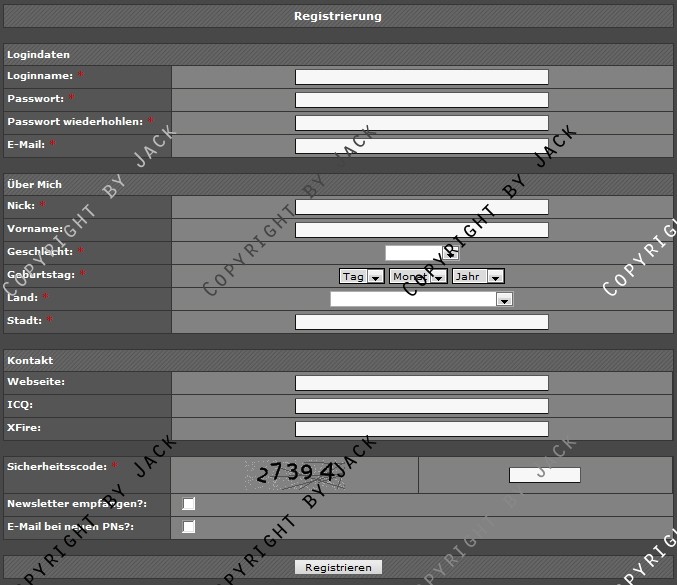Enable the Newsletter empfangen checkbox
Screen dimensions: 677x585
pyautogui.click(x=189, y=504)
